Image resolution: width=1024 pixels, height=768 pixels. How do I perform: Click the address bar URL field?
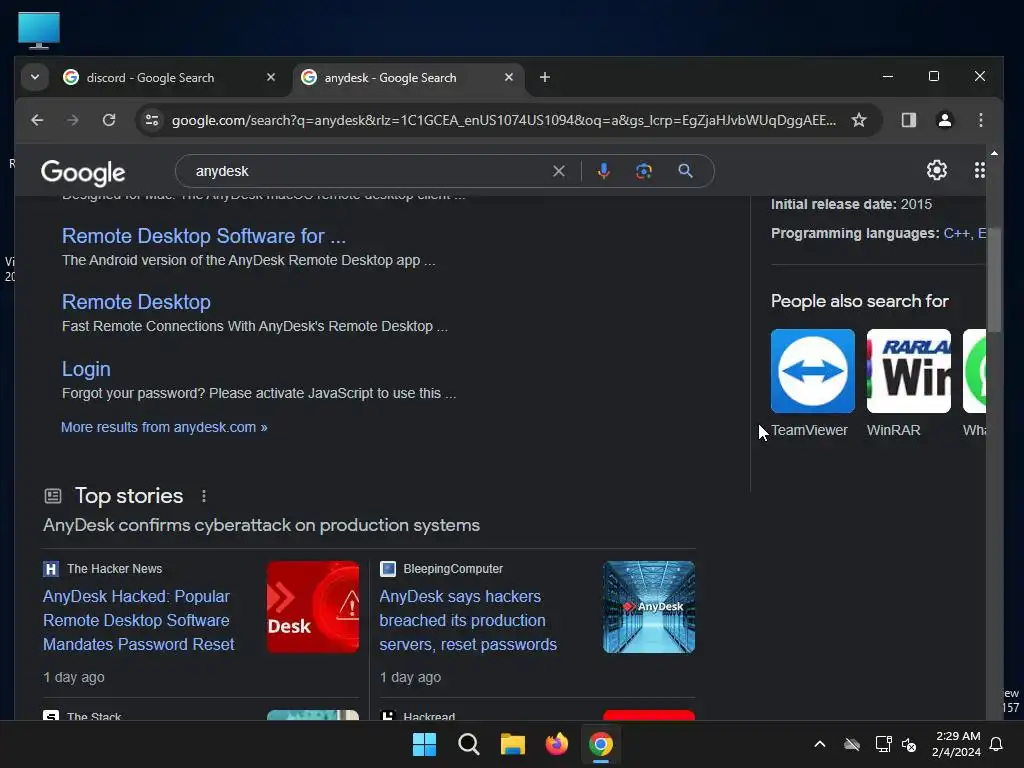tap(504, 120)
